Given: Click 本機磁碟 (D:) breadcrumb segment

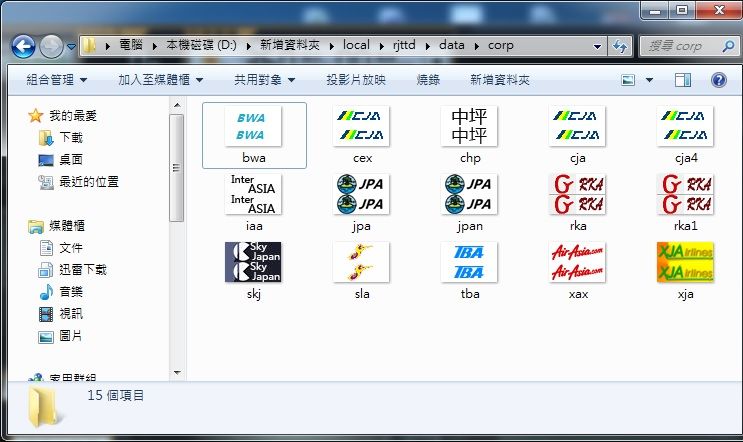Looking at the screenshot, I should click(x=201, y=45).
